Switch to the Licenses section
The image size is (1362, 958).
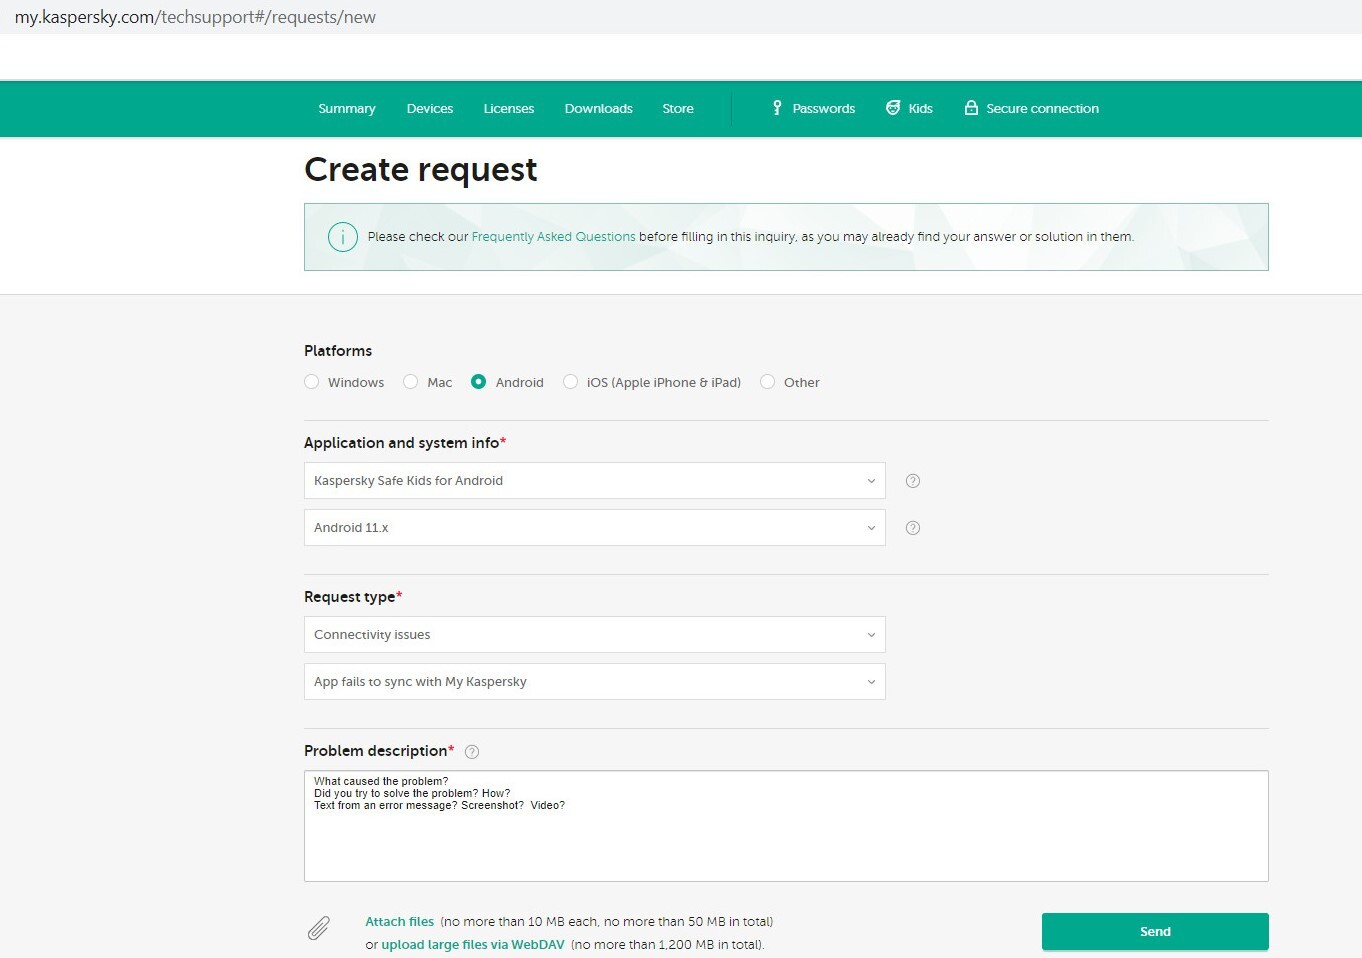[x=509, y=109]
